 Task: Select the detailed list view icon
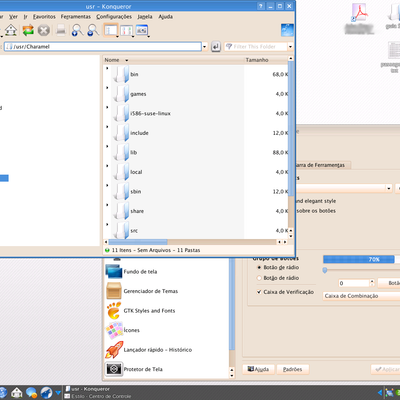[110, 30]
